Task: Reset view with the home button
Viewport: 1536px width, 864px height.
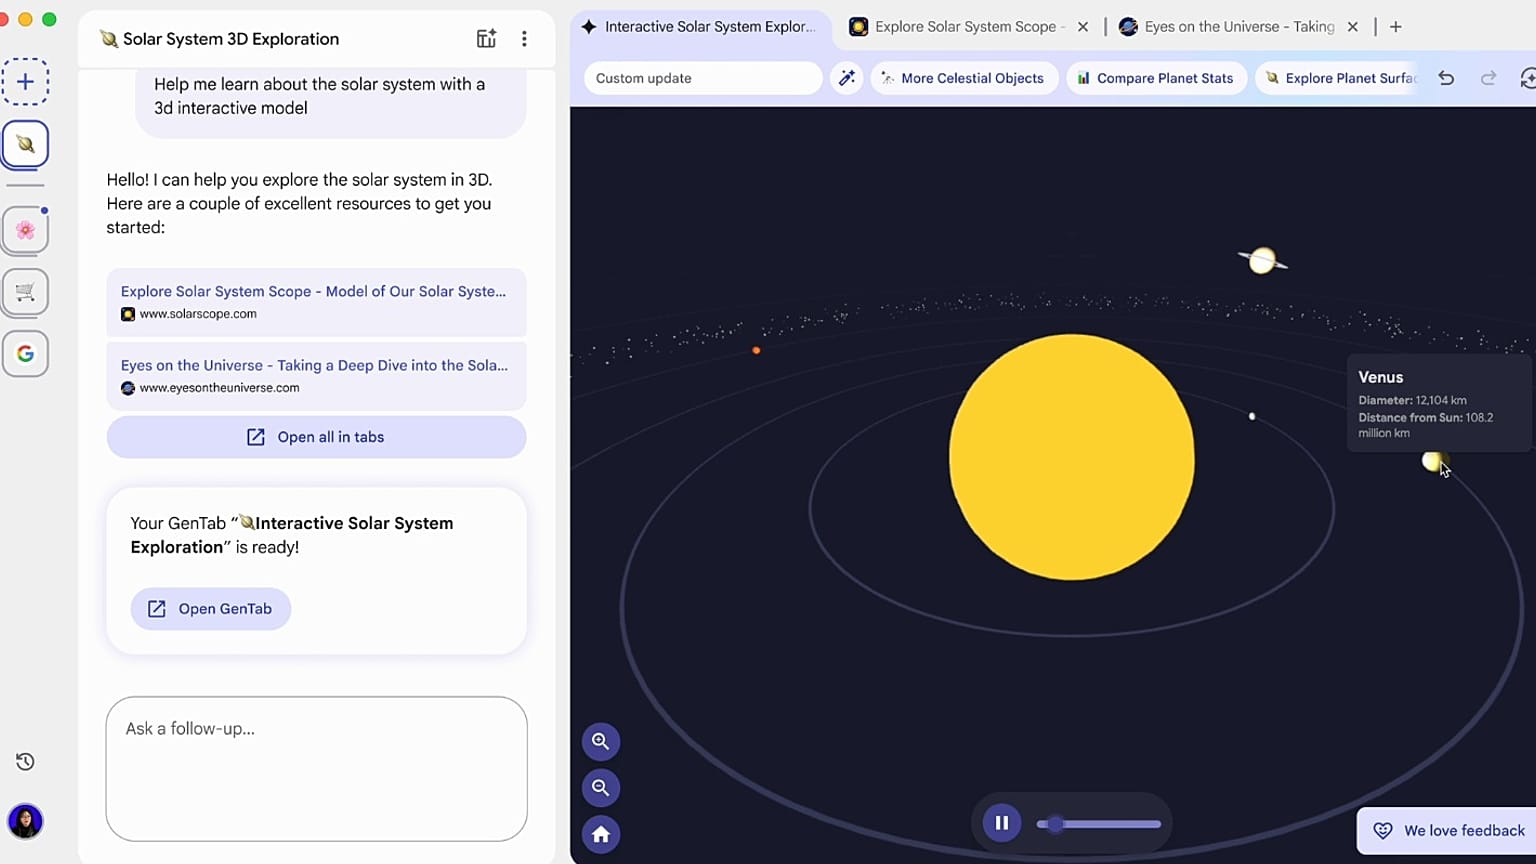Action: tap(601, 834)
